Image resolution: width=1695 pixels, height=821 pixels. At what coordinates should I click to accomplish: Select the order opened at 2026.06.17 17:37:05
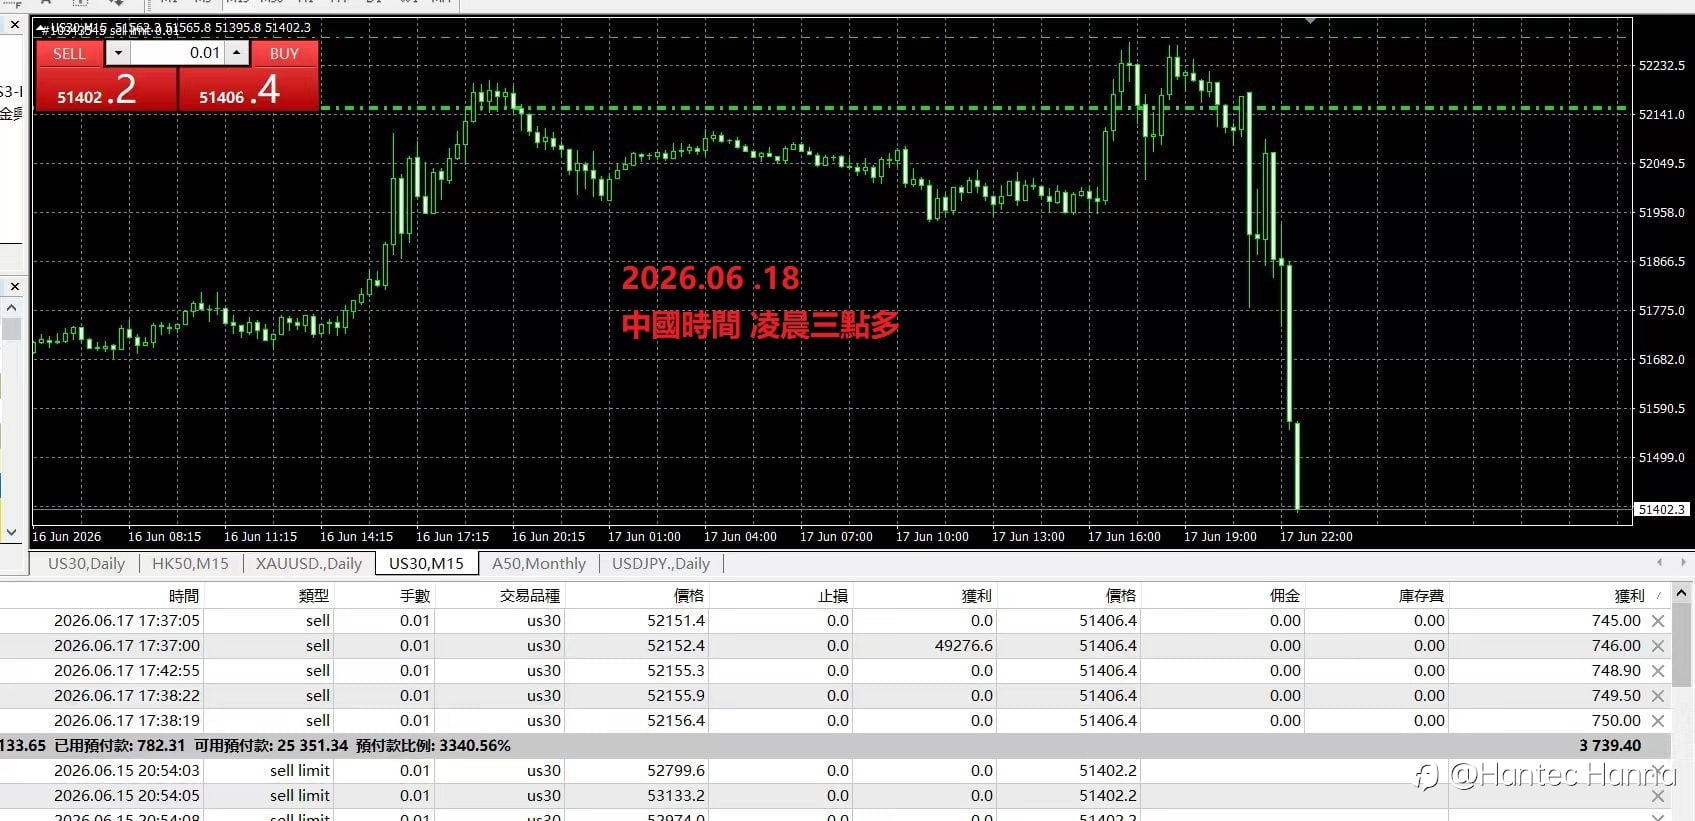pos(835,621)
